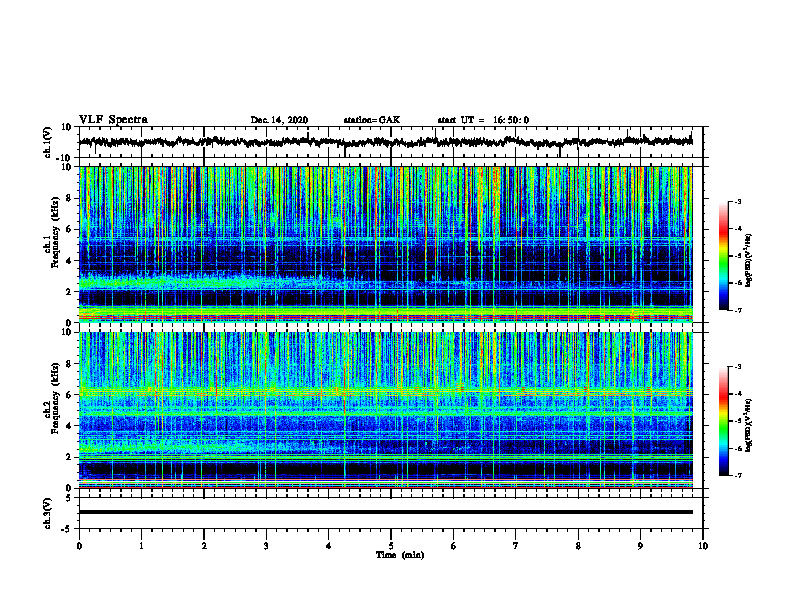Screen dimensions: 792x612
Task: Click the ch.1 spectrogram color scale bar
Action: 724,256
